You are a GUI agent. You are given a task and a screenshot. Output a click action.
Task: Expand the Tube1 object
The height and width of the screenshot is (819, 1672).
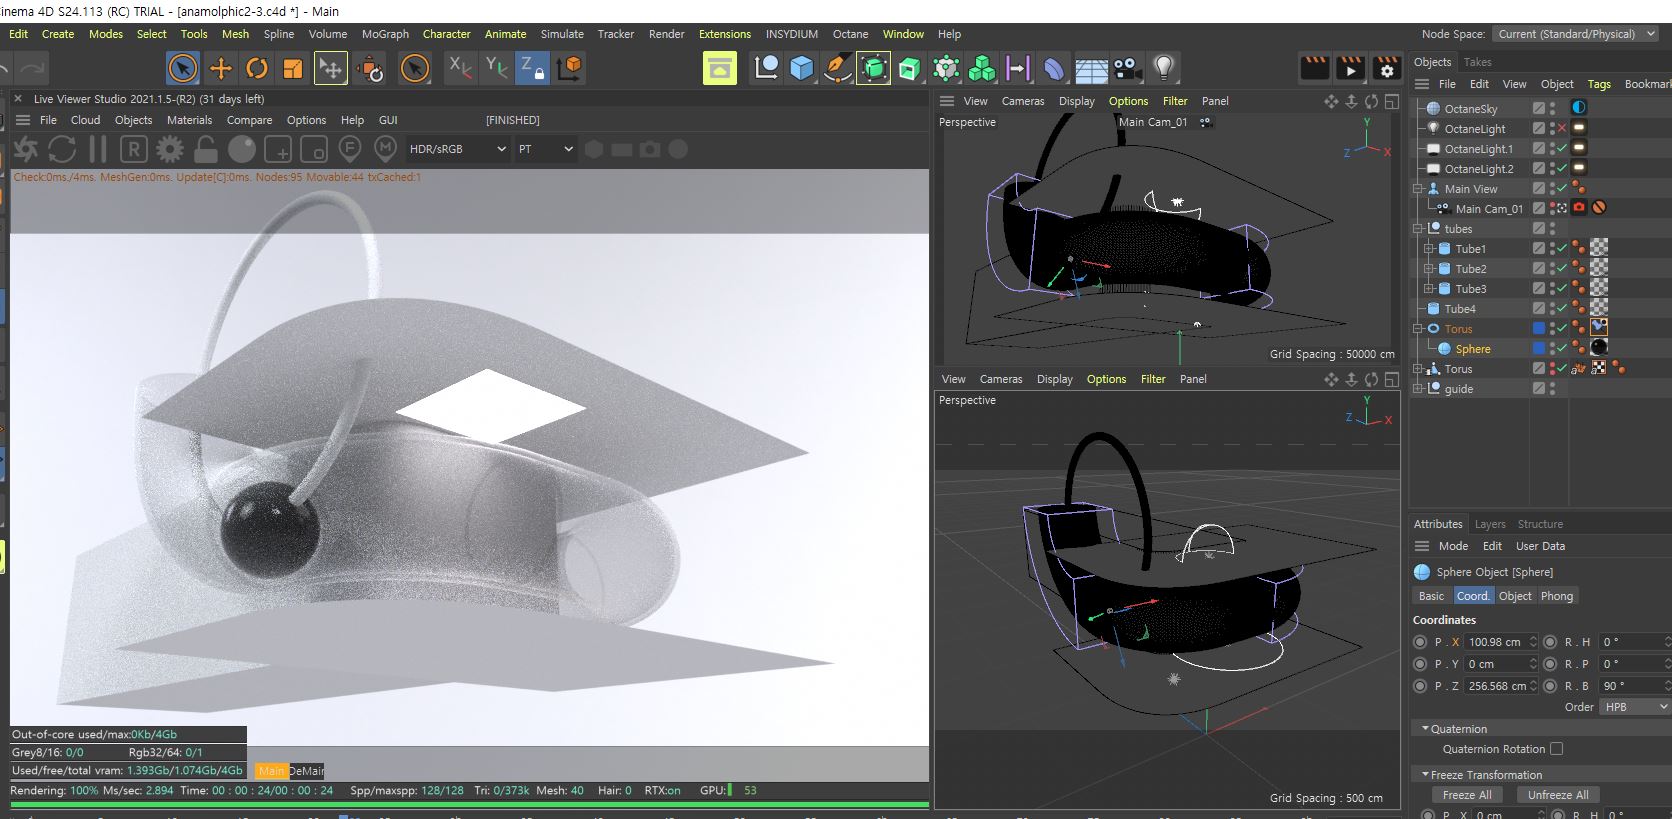pyautogui.click(x=1429, y=249)
